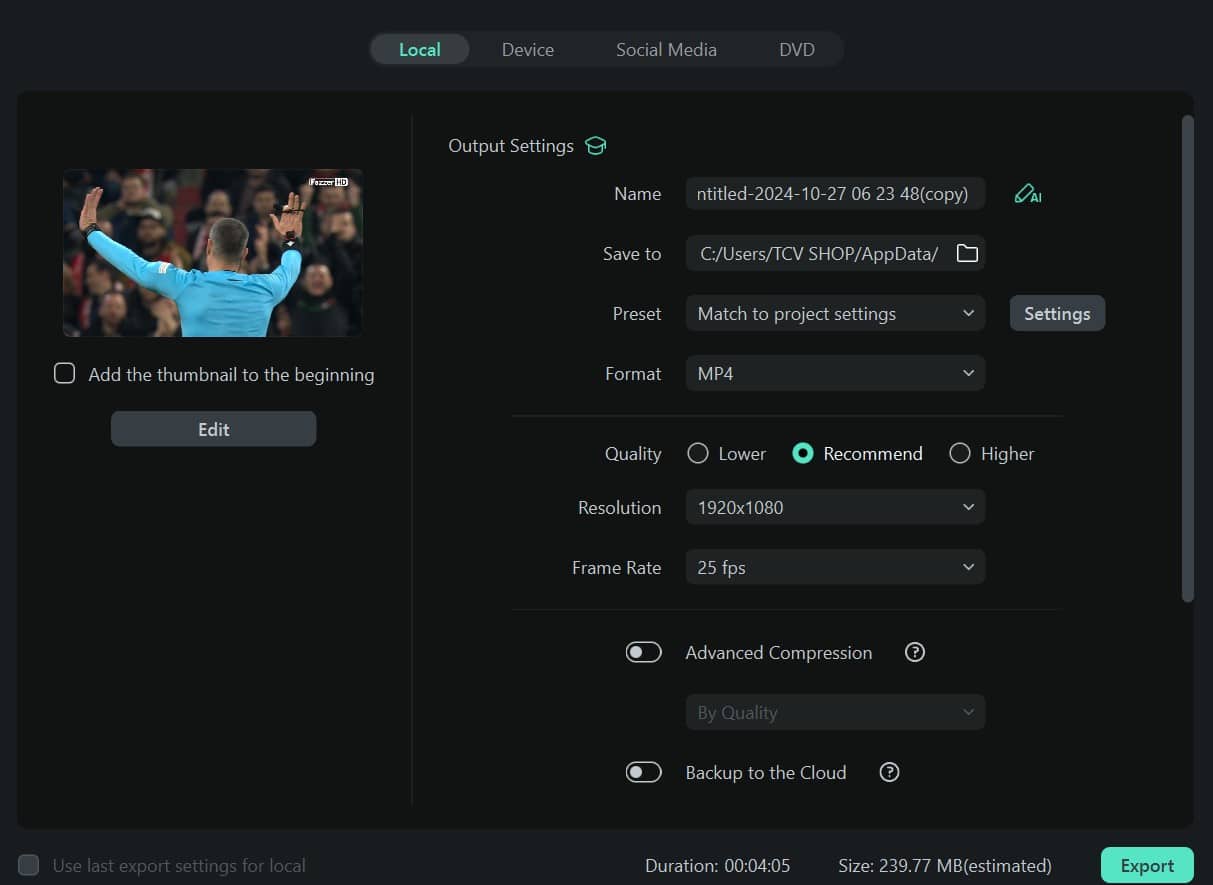This screenshot has width=1213, height=885.
Task: Expand the Format MP4 dropdown
Action: pyautogui.click(x=835, y=374)
